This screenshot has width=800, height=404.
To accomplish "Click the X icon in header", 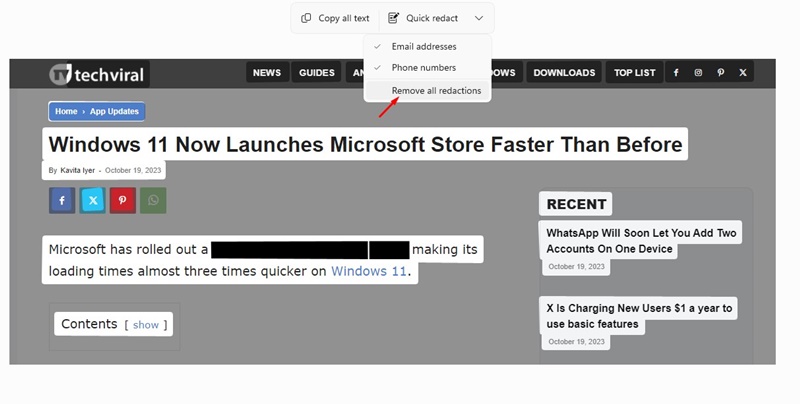I will pyautogui.click(x=743, y=72).
